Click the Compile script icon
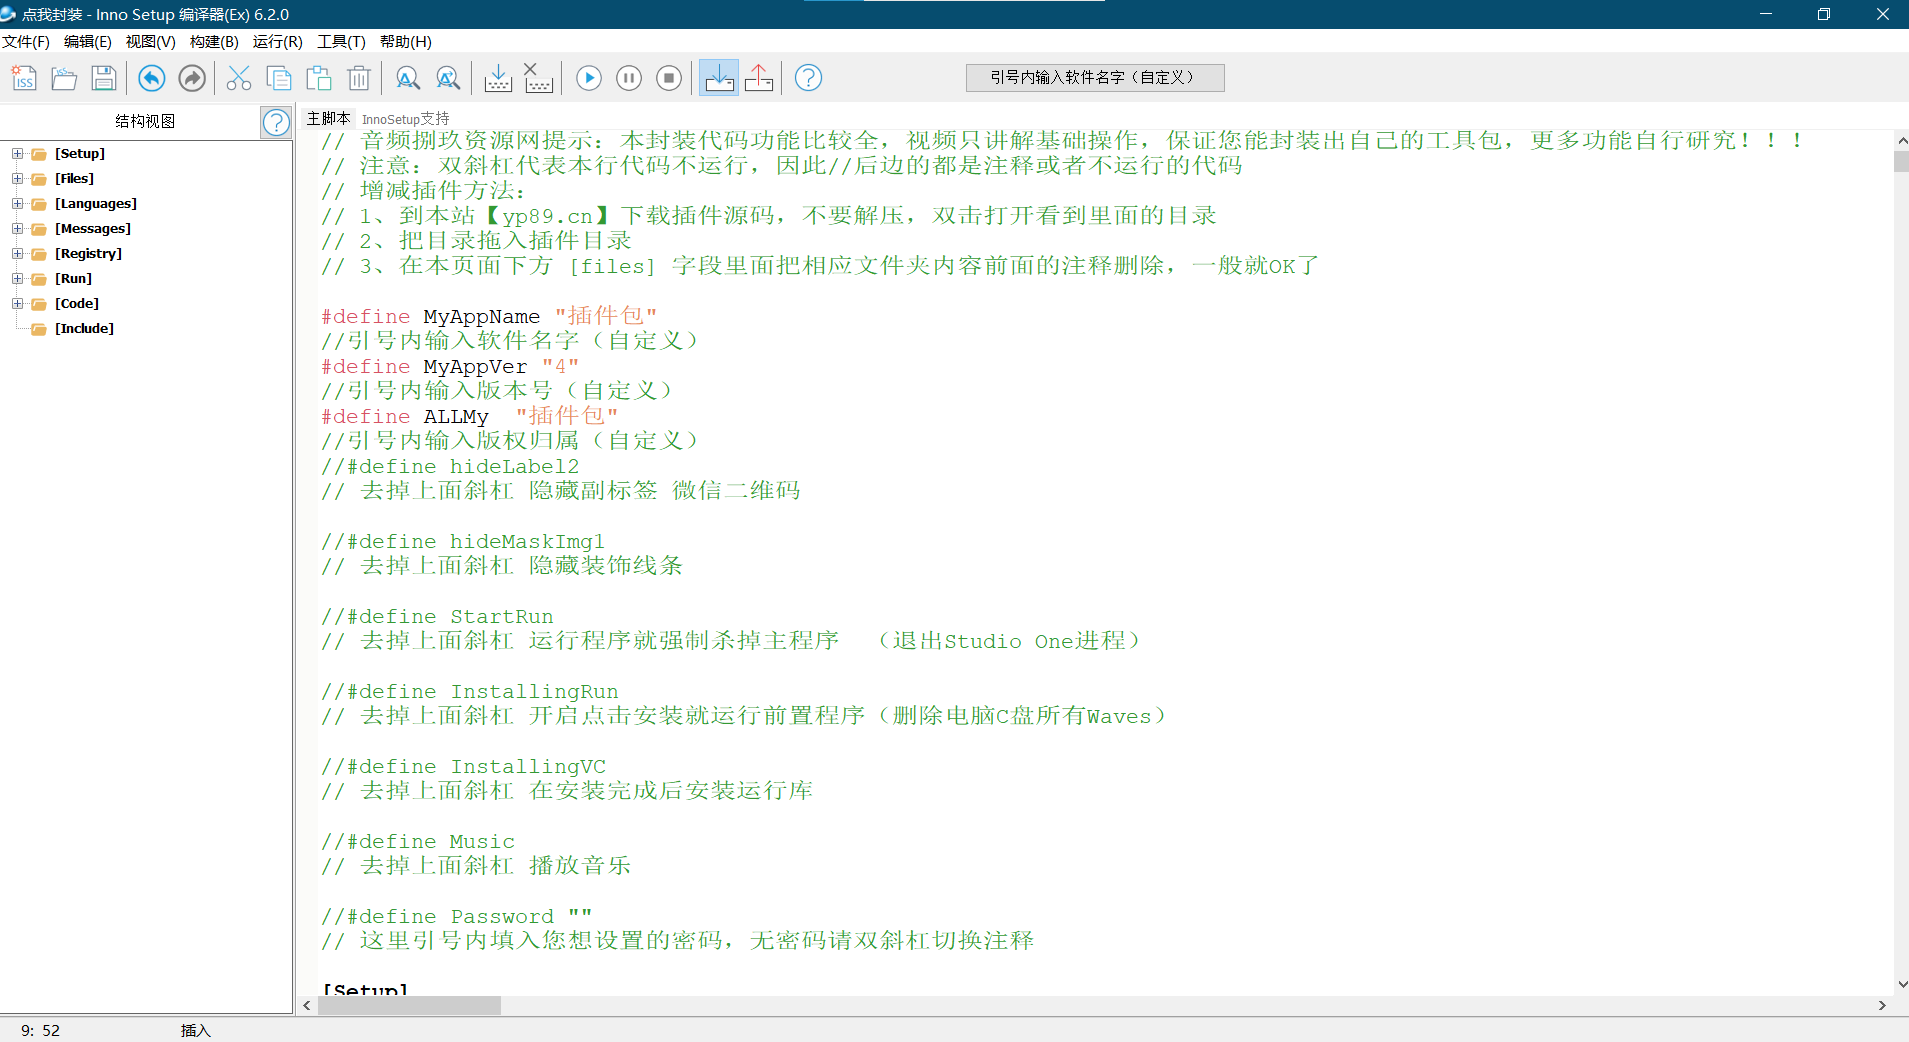Image resolution: width=1909 pixels, height=1042 pixels. (498, 78)
